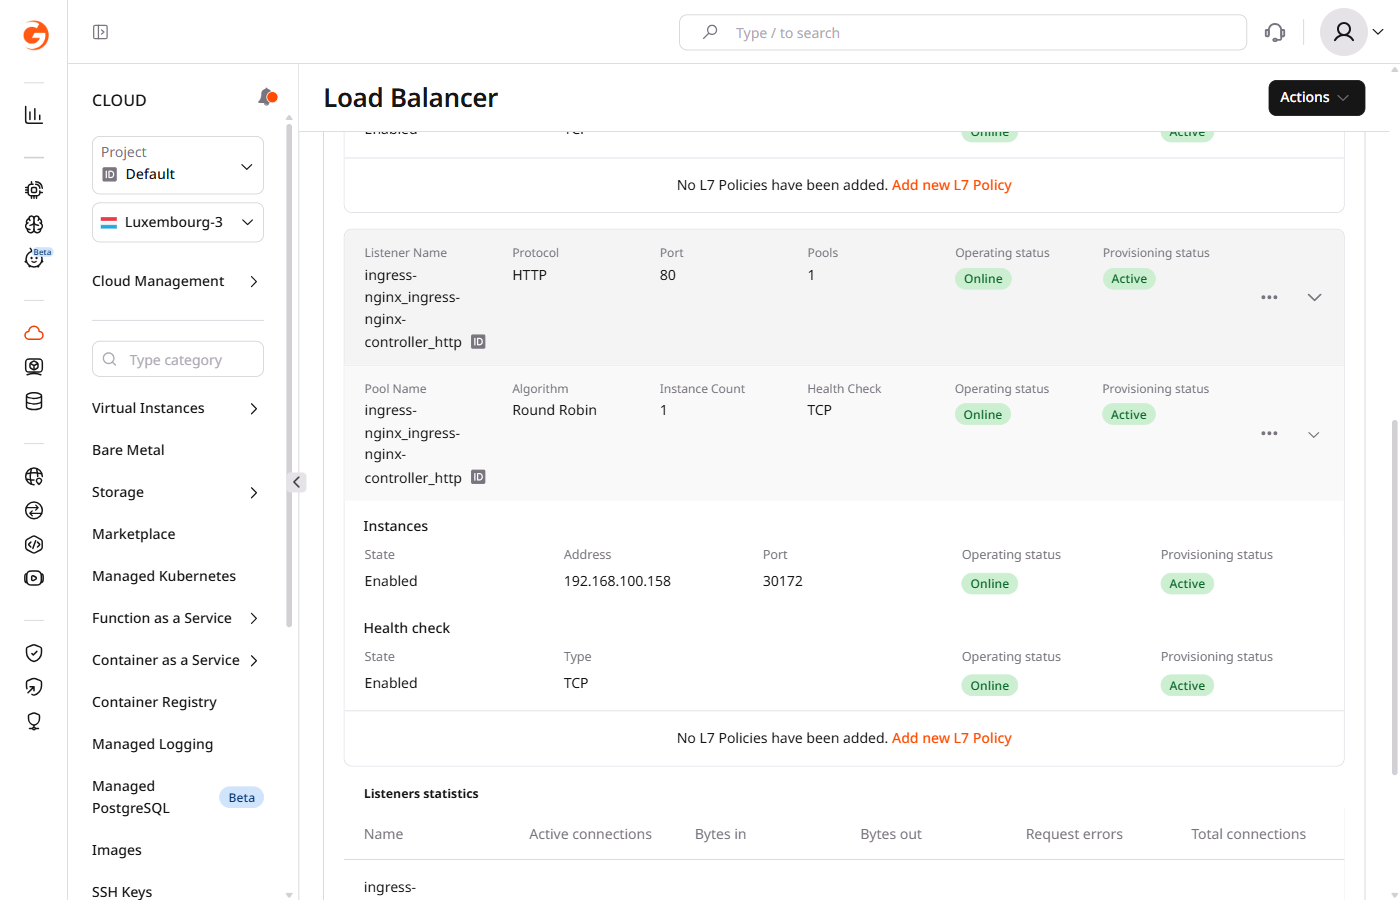Go to Container Registry section
This screenshot has height=900, width=1400.
tap(154, 702)
